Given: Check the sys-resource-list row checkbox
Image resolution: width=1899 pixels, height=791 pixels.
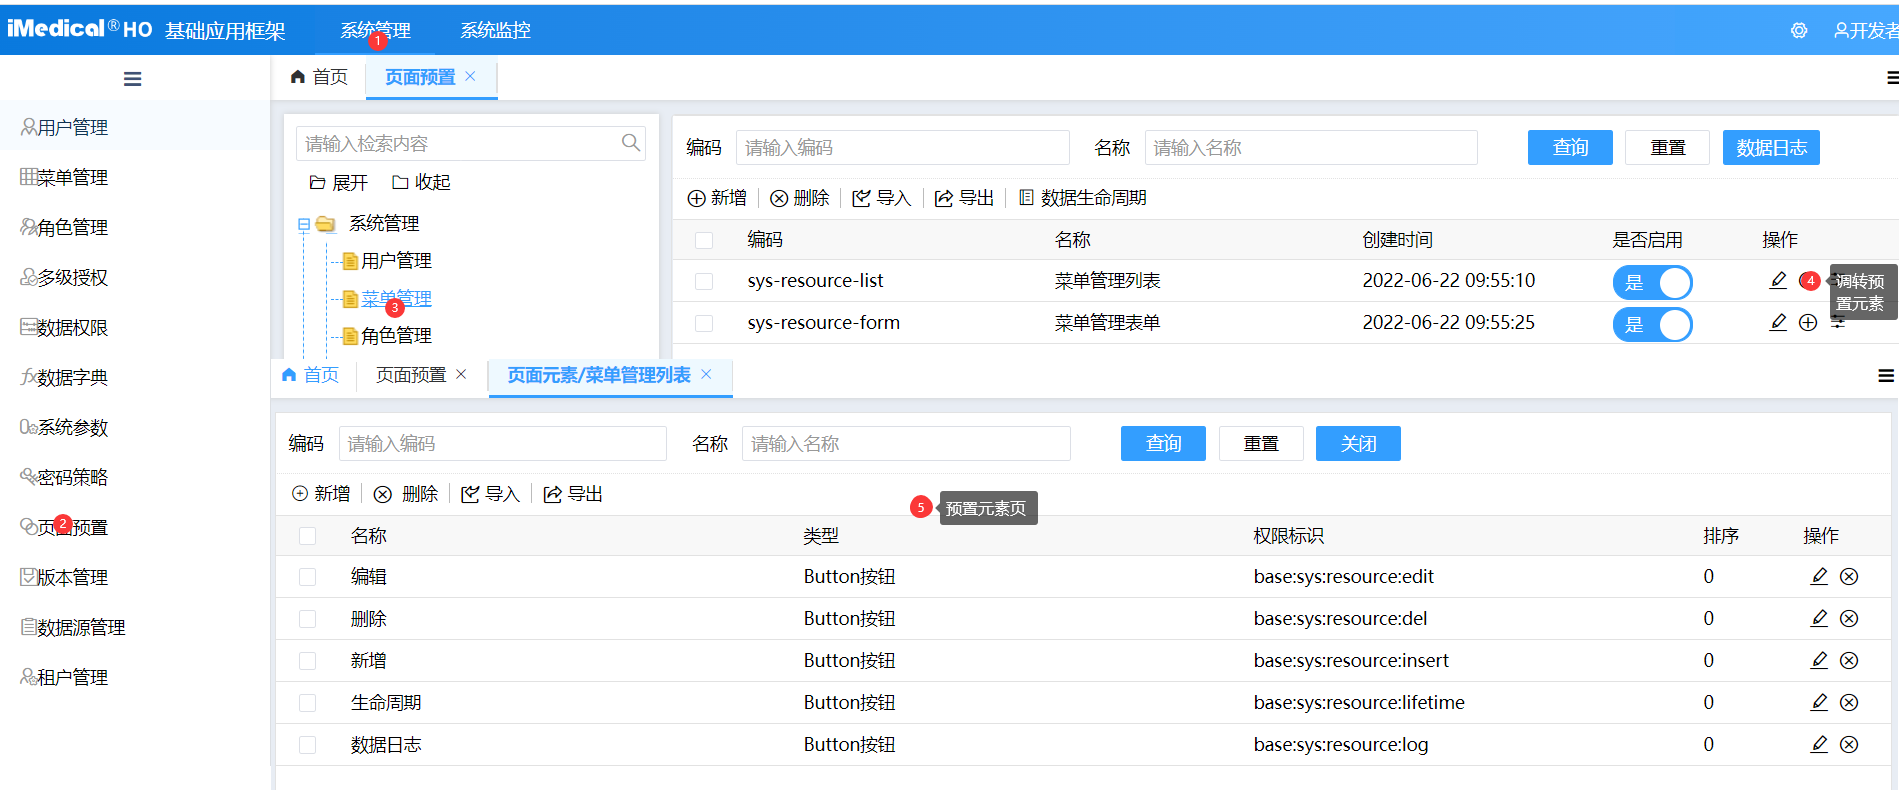Looking at the screenshot, I should [704, 282].
